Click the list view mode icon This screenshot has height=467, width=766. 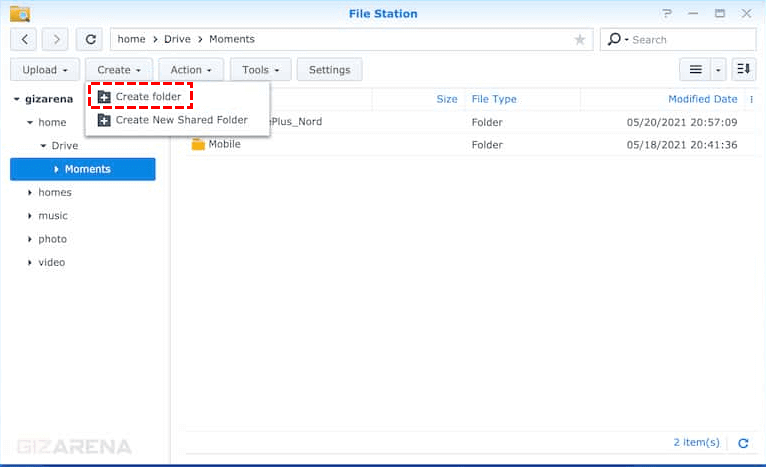click(695, 70)
